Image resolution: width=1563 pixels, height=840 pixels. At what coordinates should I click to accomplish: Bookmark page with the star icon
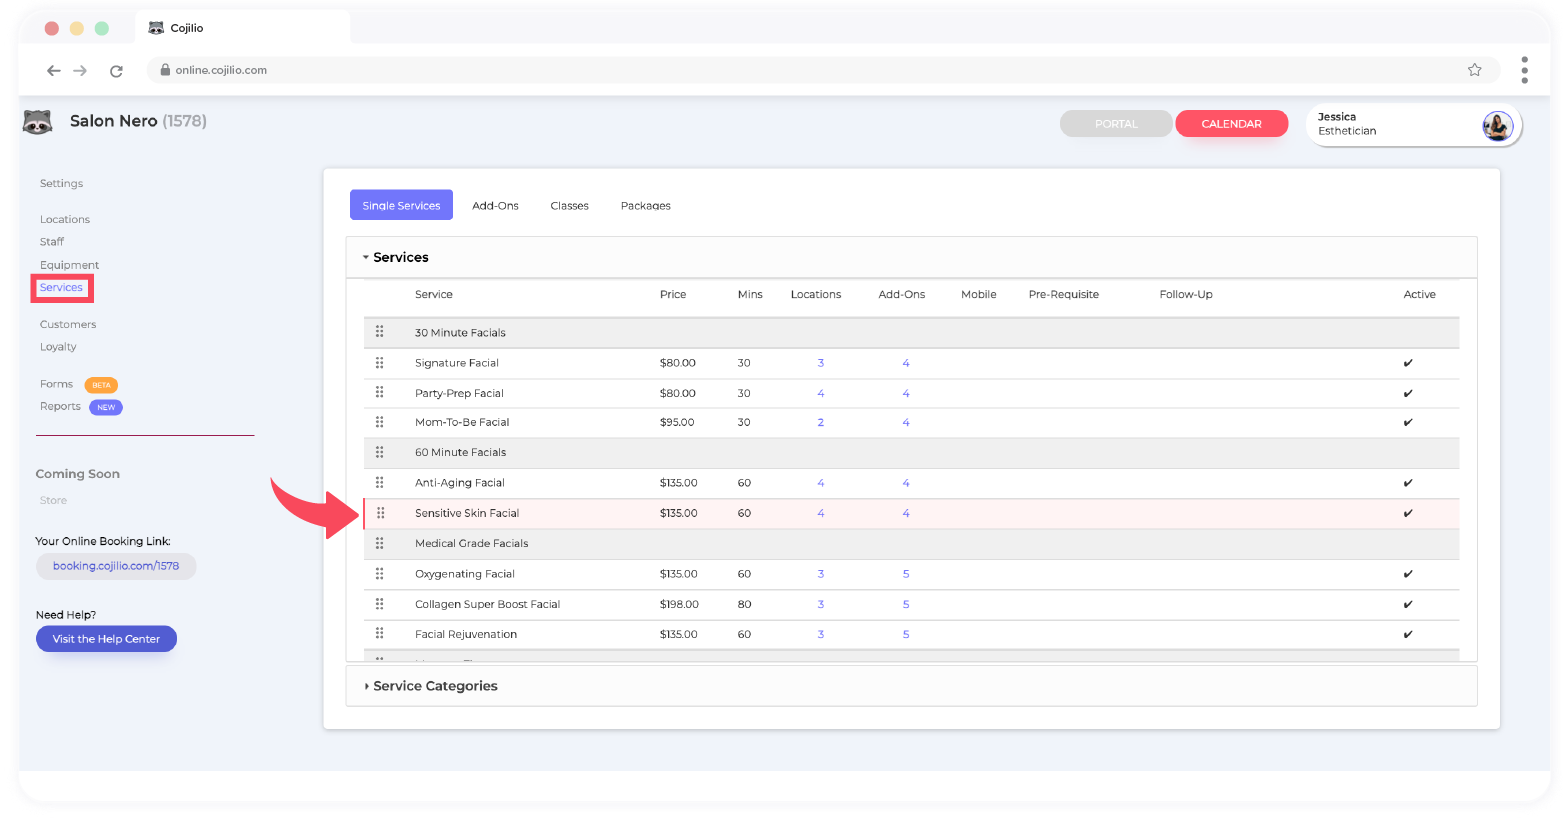1475,70
